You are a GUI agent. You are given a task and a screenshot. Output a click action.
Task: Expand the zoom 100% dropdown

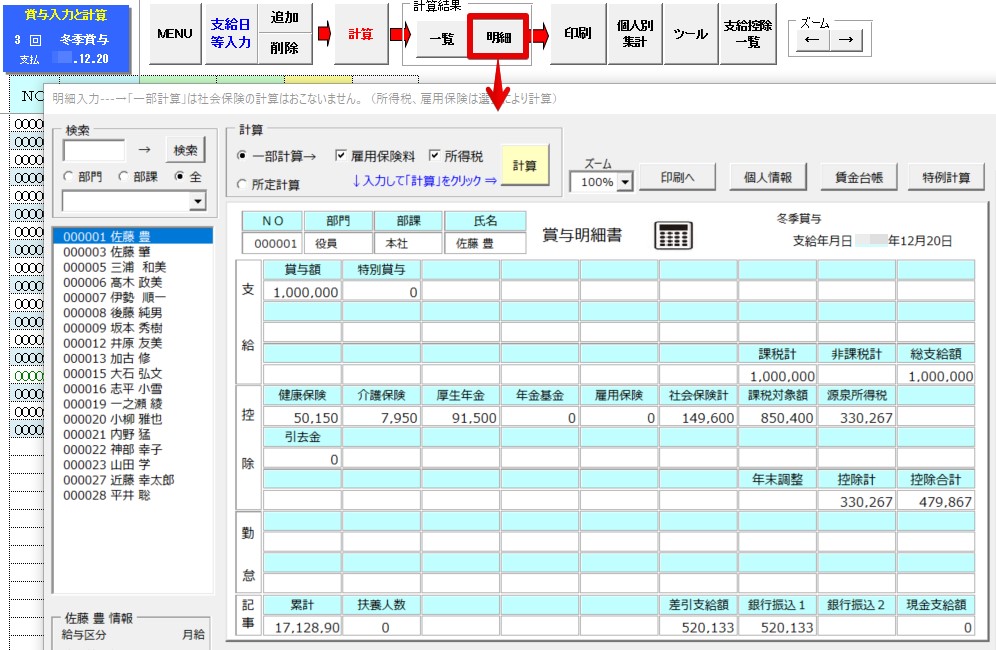626,182
